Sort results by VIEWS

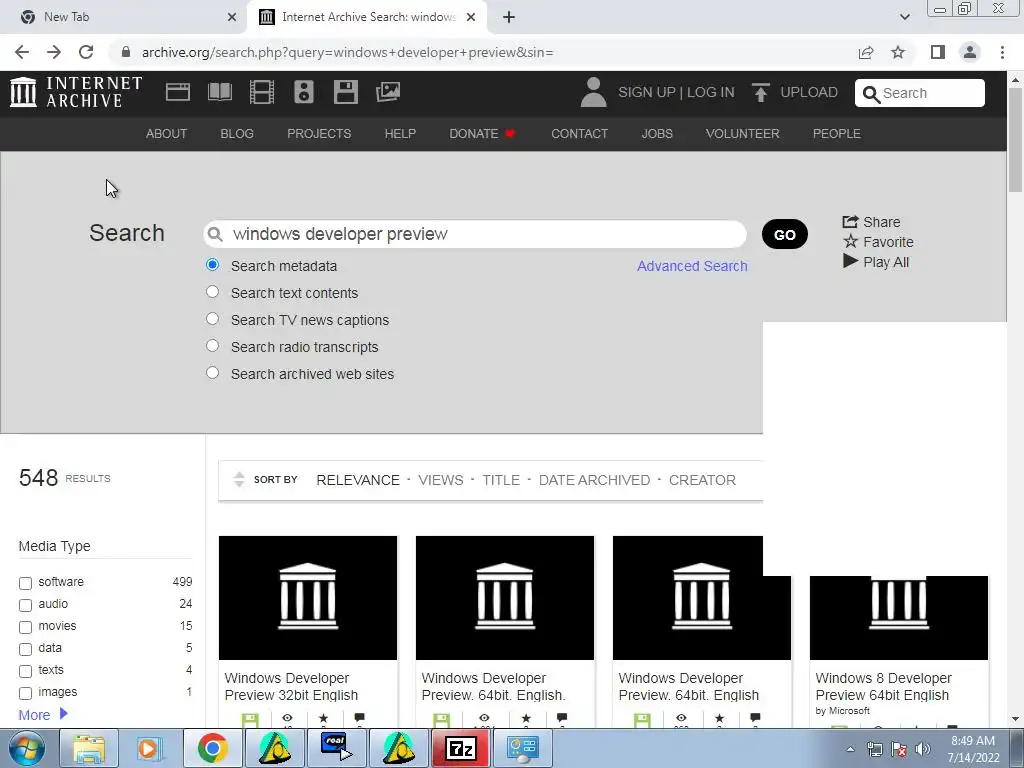(x=441, y=480)
